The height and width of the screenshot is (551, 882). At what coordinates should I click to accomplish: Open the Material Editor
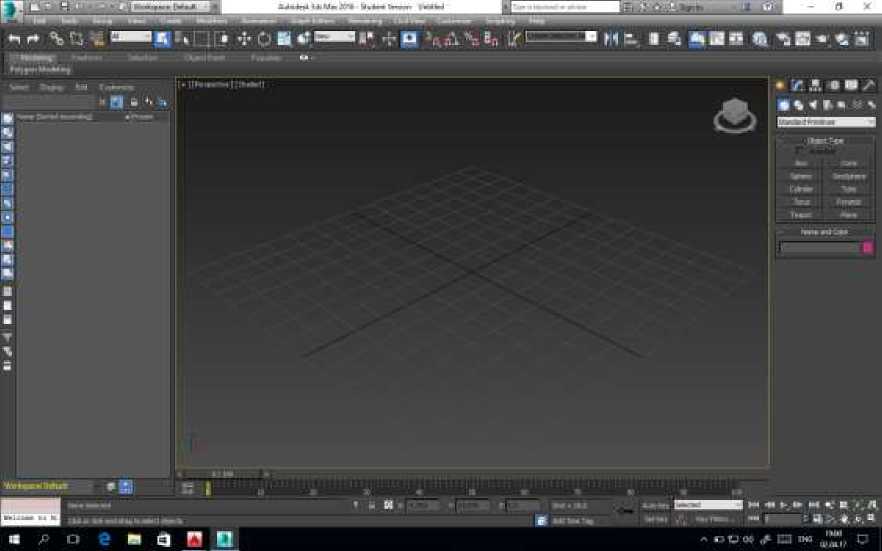[760, 39]
